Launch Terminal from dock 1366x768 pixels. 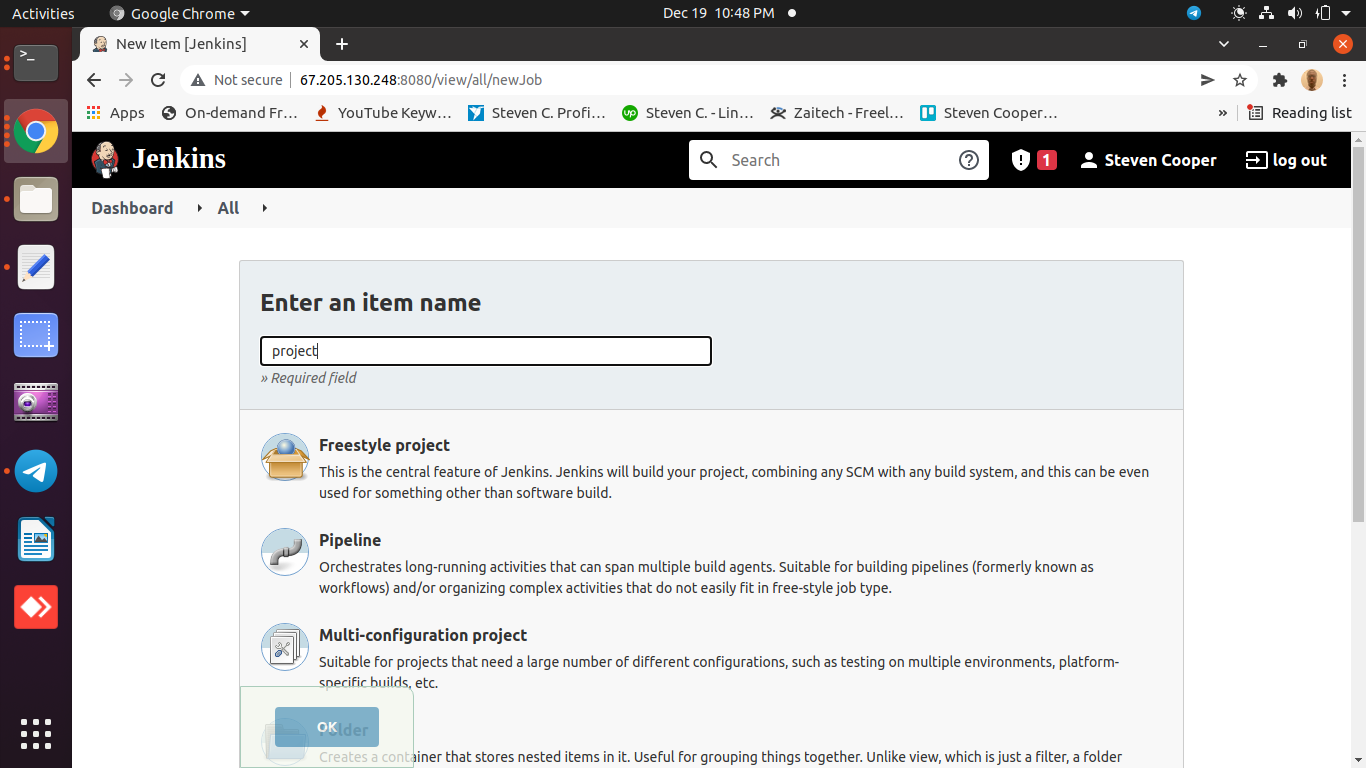[36, 63]
